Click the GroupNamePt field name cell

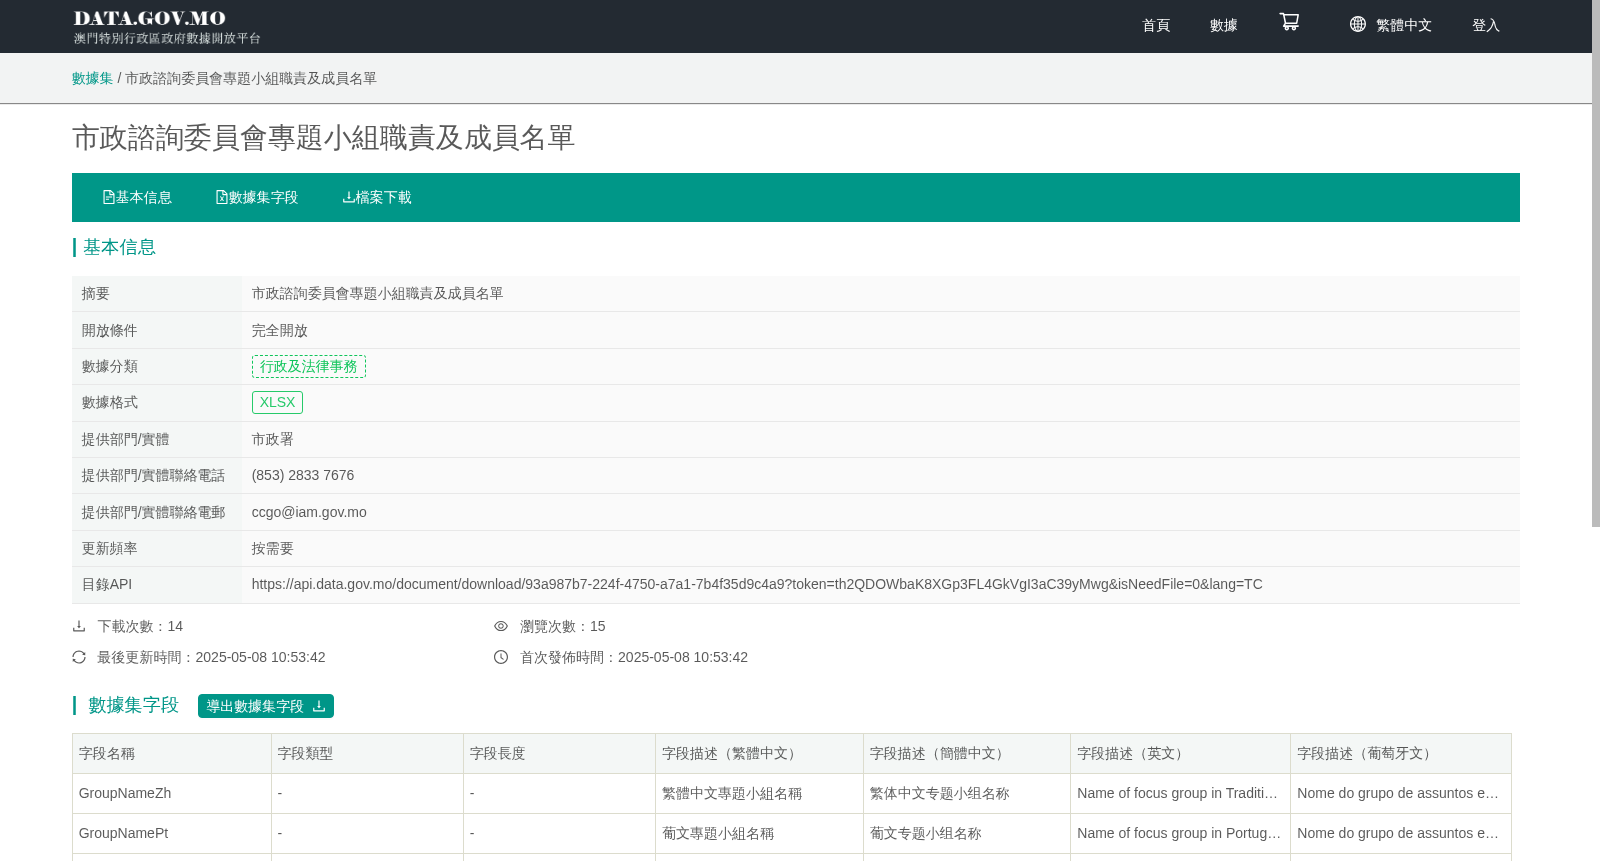[x=172, y=833]
